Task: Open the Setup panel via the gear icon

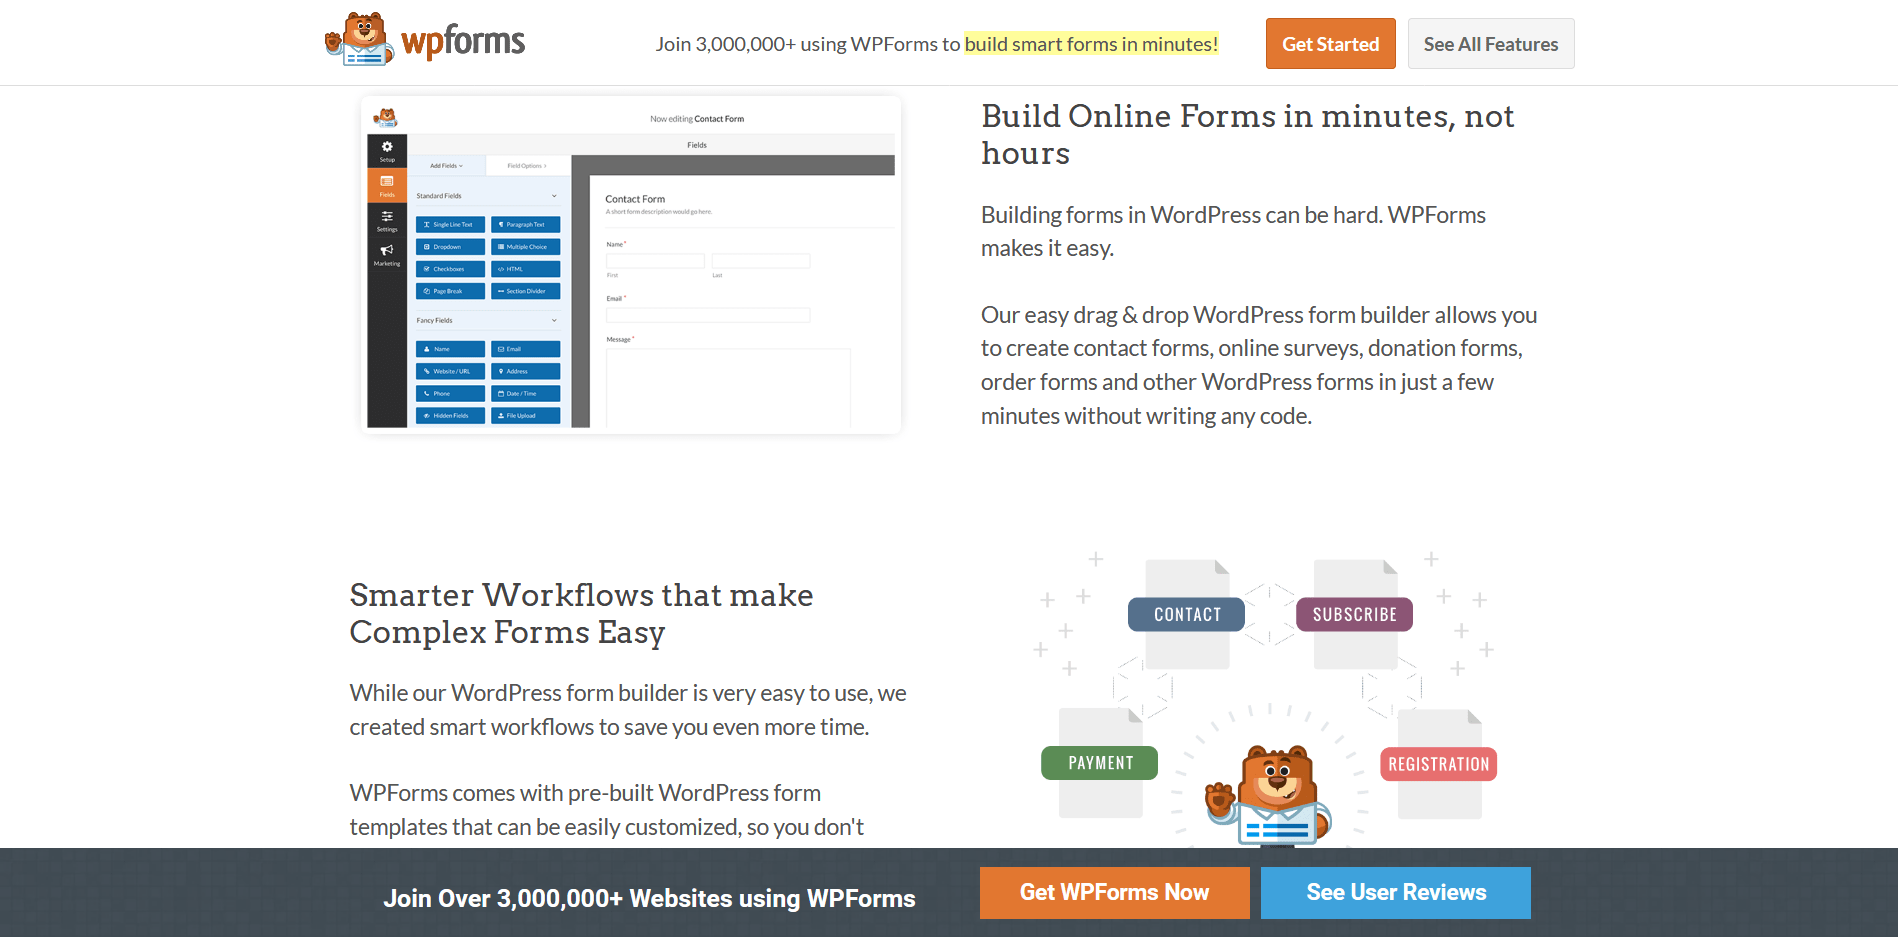Action: point(387,150)
